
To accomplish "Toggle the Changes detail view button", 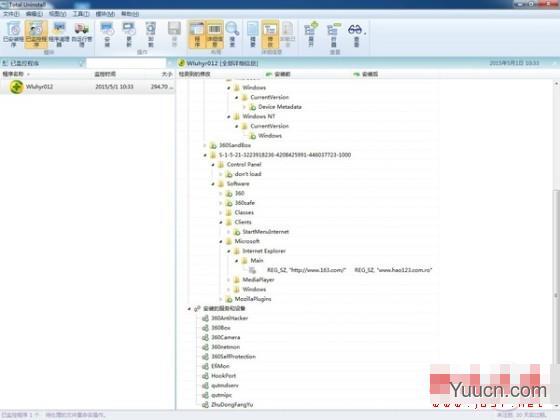I will [270, 34].
